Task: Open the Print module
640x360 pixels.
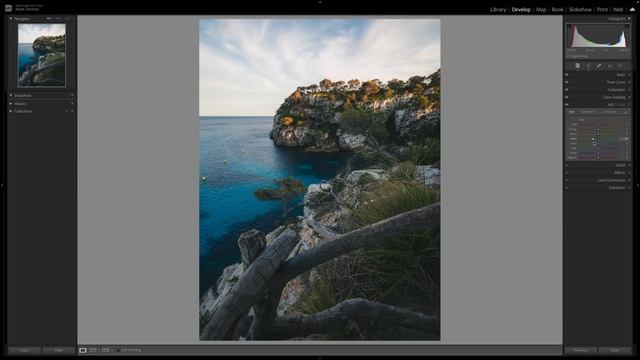Action: click(x=602, y=9)
